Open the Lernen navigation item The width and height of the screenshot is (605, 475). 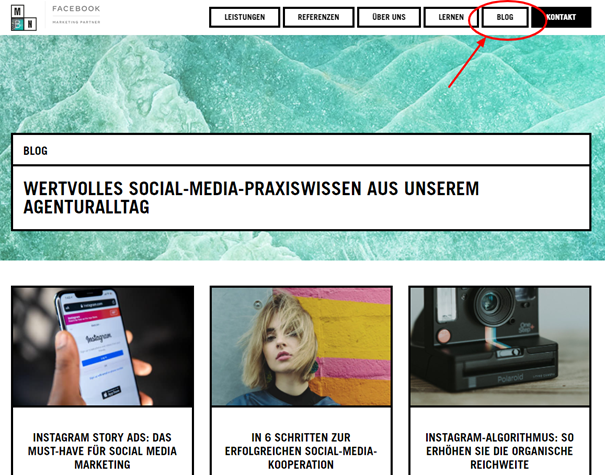[x=451, y=17]
